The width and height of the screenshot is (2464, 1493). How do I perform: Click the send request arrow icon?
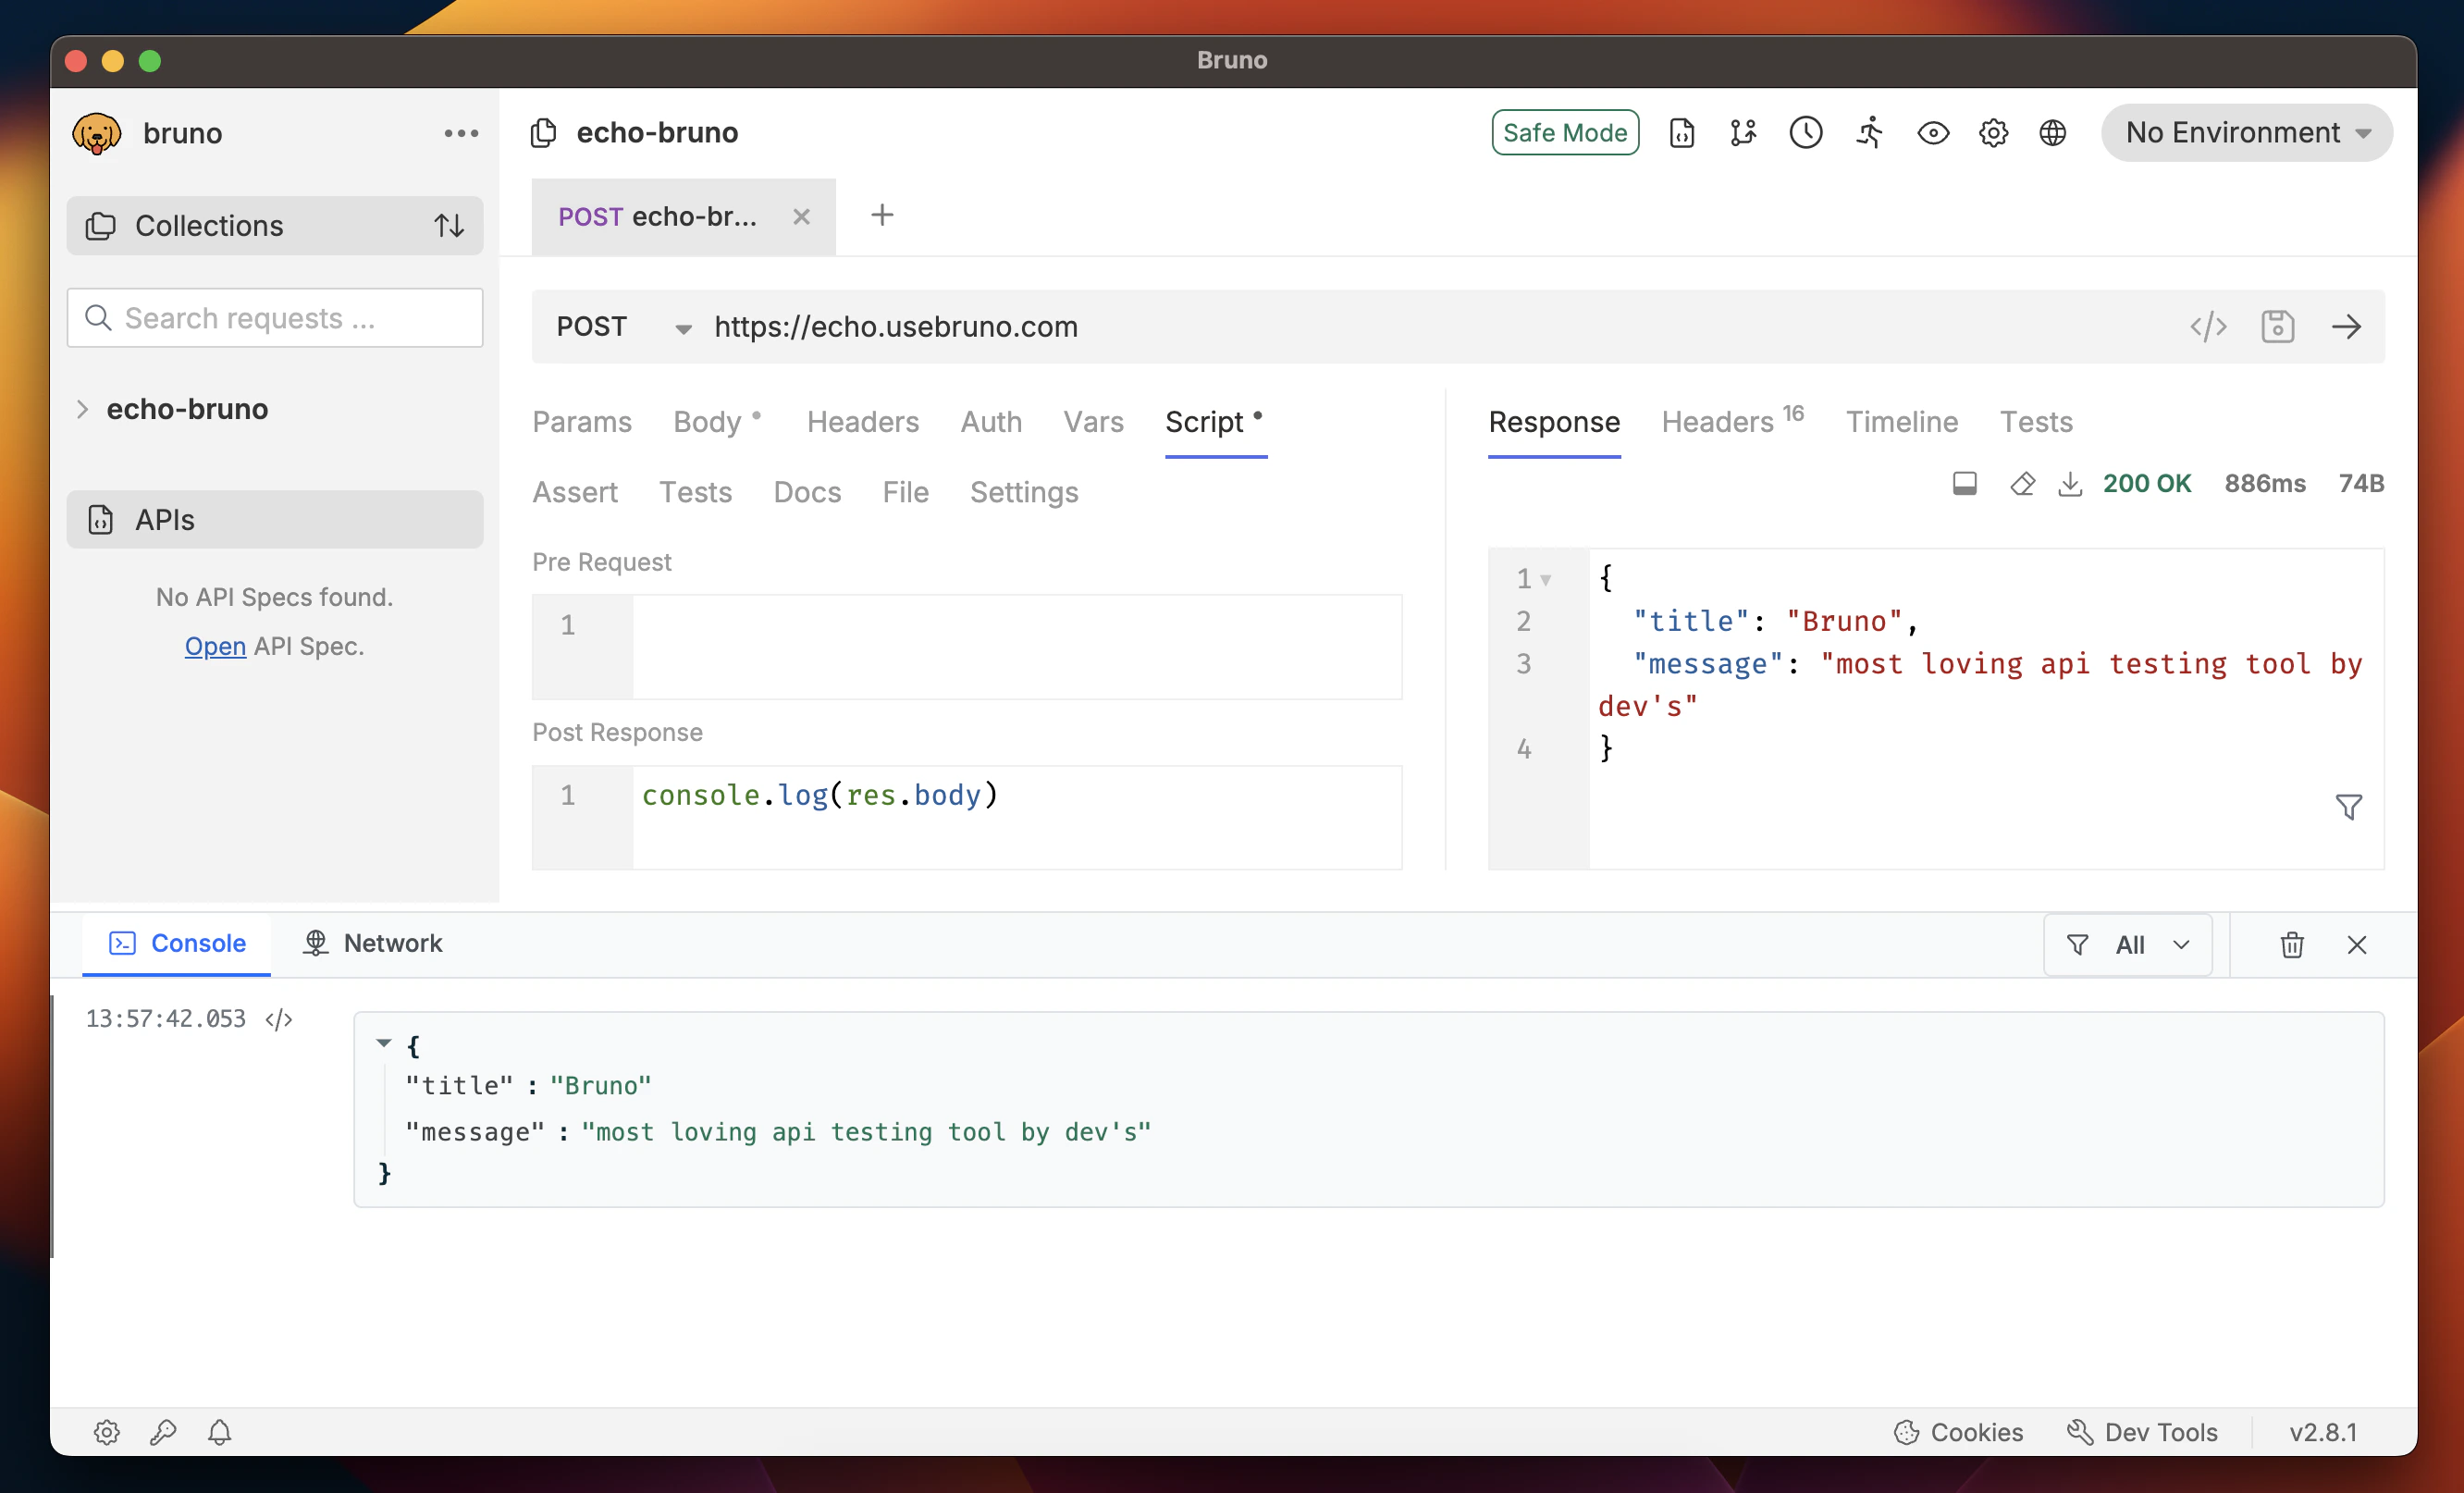coord(2346,327)
